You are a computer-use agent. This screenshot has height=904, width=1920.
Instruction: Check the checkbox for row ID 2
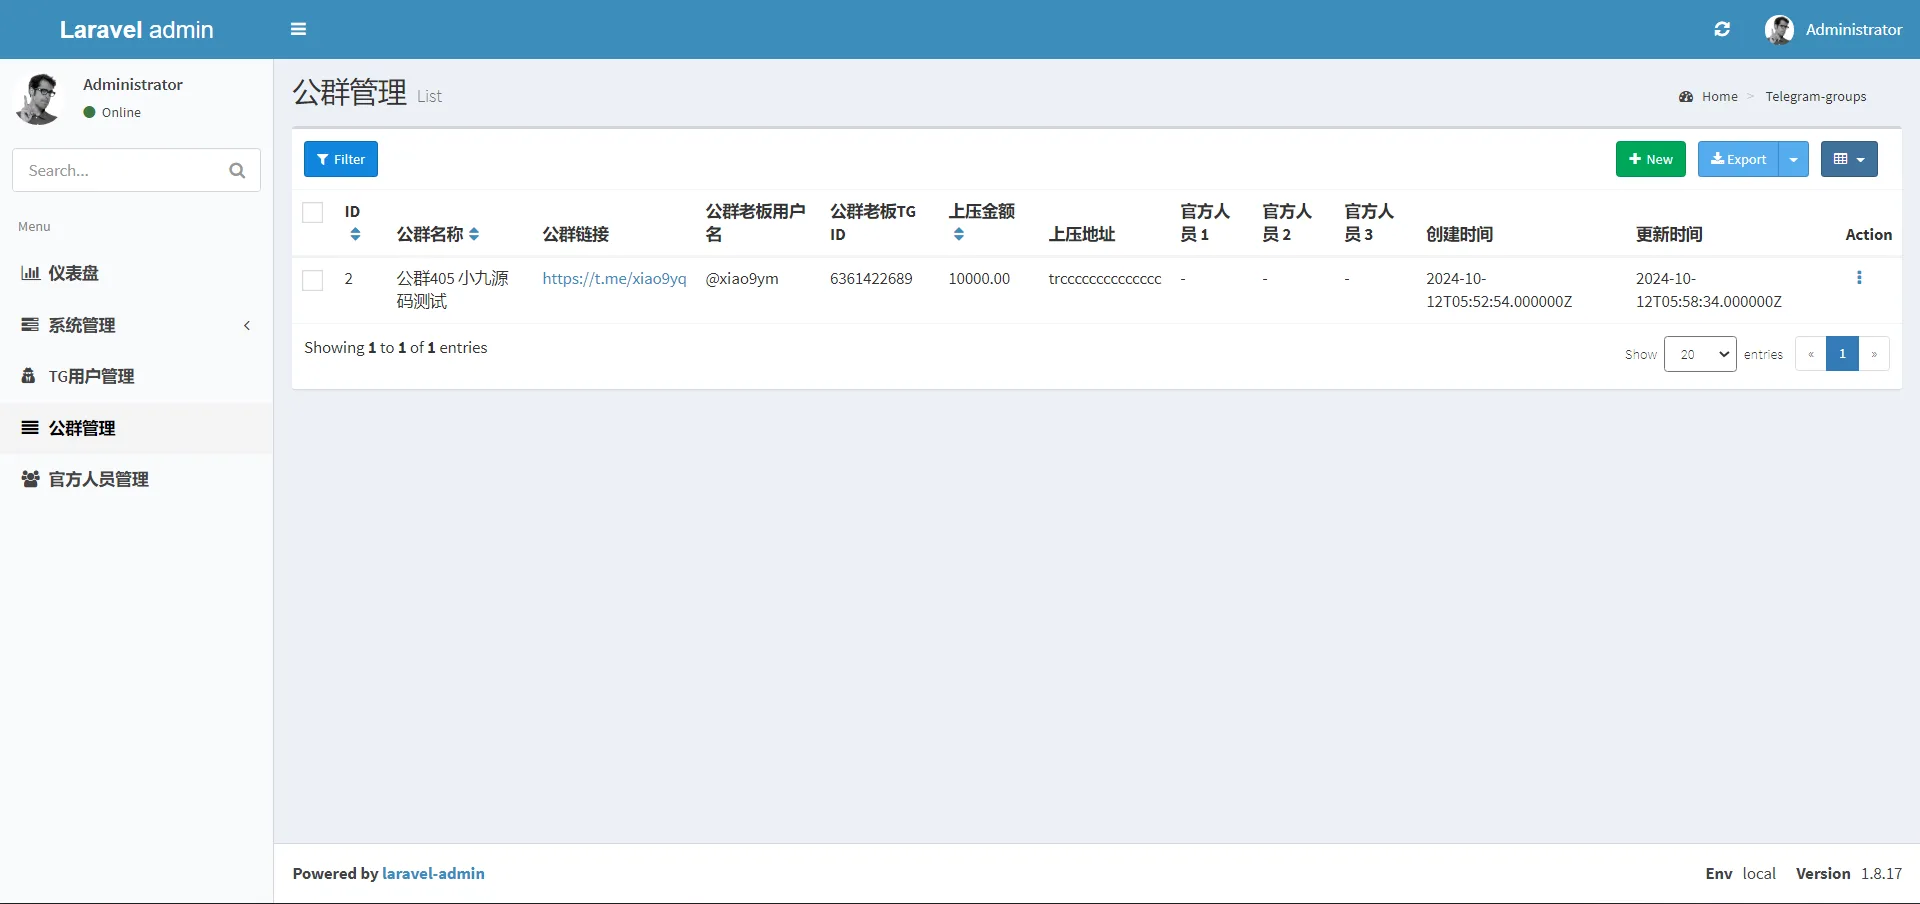313,280
